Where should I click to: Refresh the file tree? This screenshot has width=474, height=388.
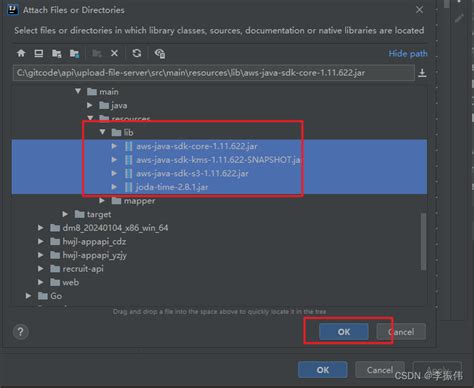pos(137,53)
